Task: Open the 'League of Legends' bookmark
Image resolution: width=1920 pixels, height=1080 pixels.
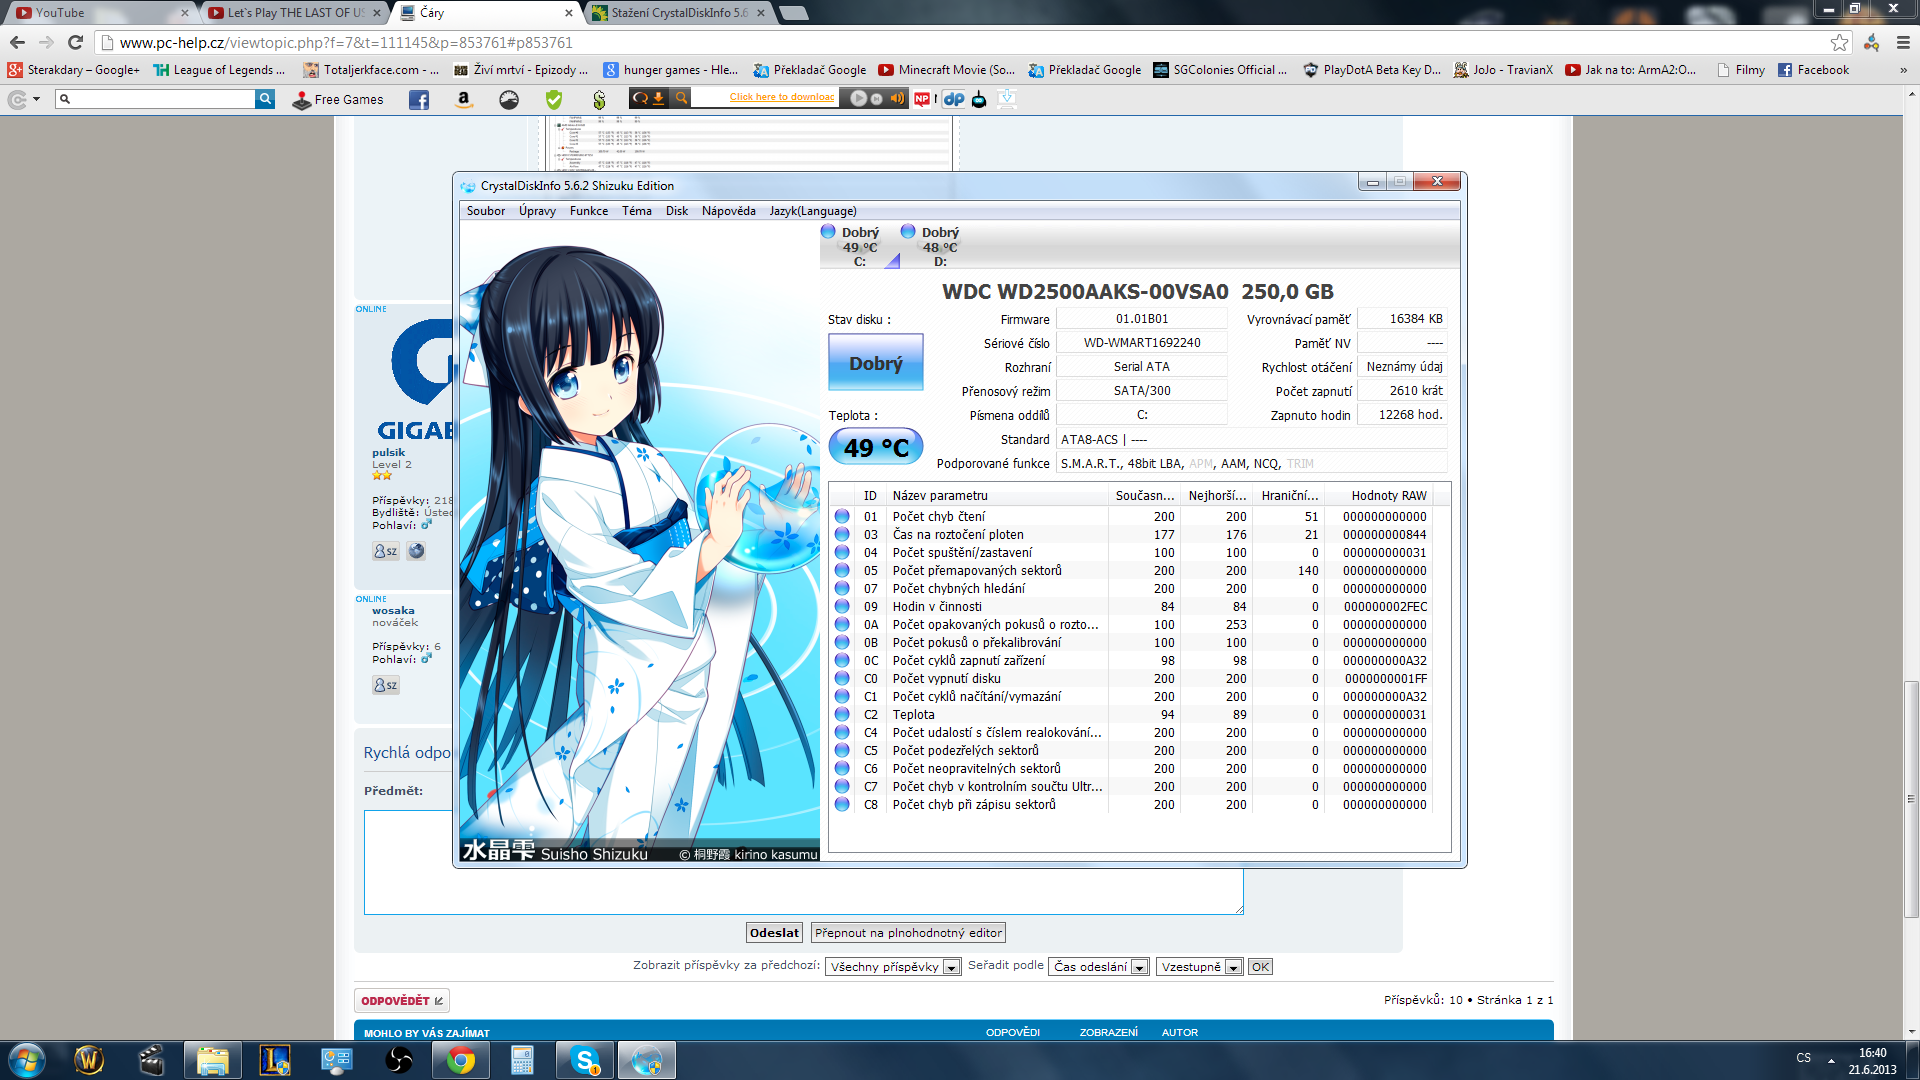Action: point(219,70)
